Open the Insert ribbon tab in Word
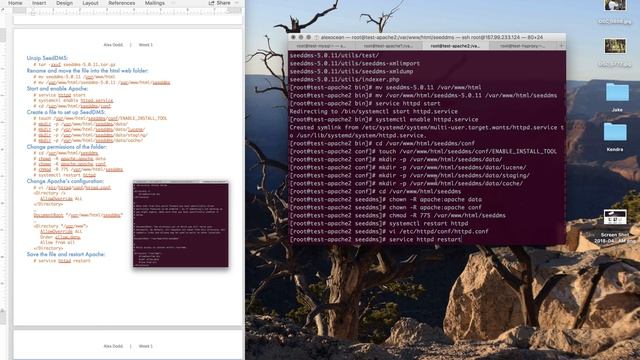This screenshot has height=360, width=640. pos(39,3)
